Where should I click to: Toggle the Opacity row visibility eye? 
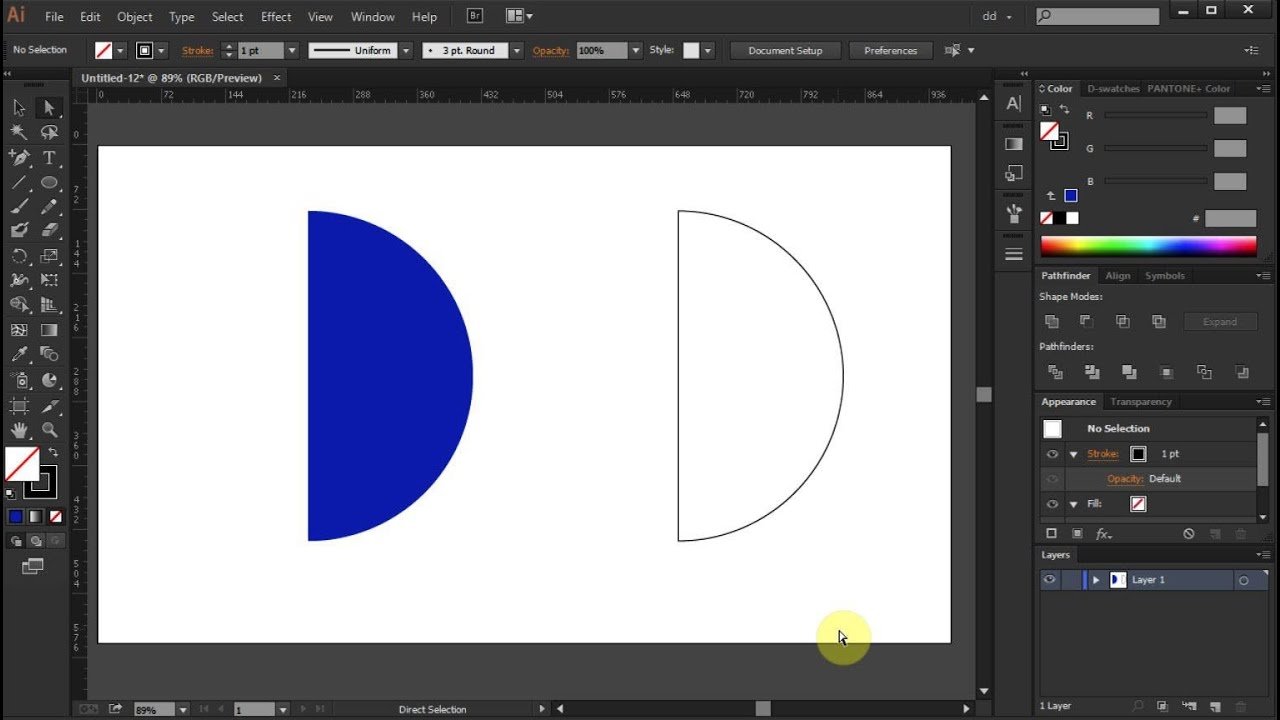1052,479
